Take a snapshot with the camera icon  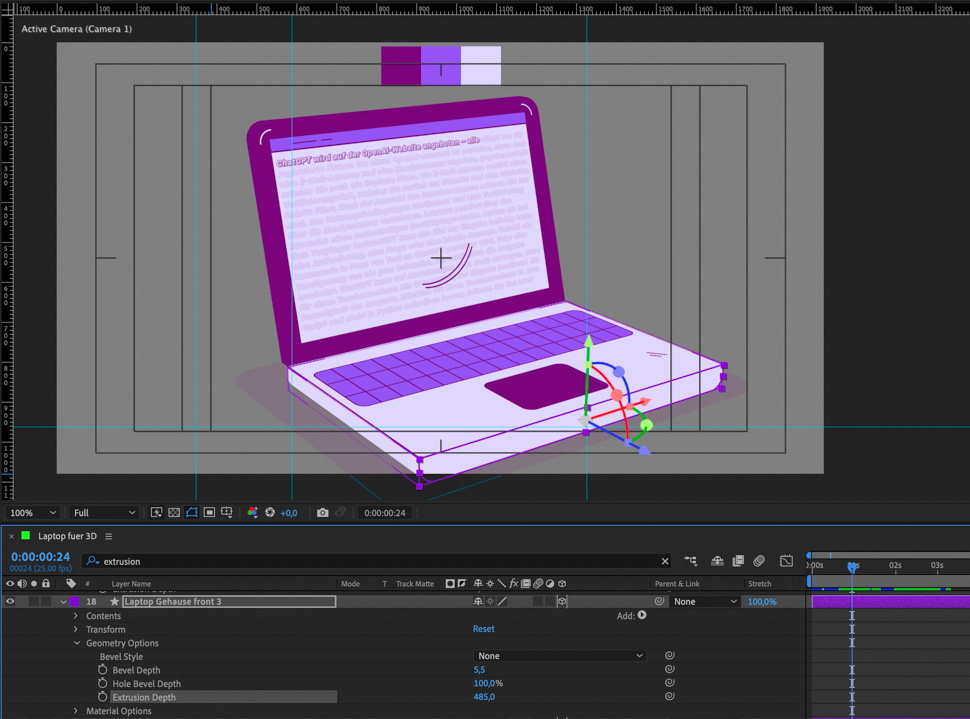322,513
